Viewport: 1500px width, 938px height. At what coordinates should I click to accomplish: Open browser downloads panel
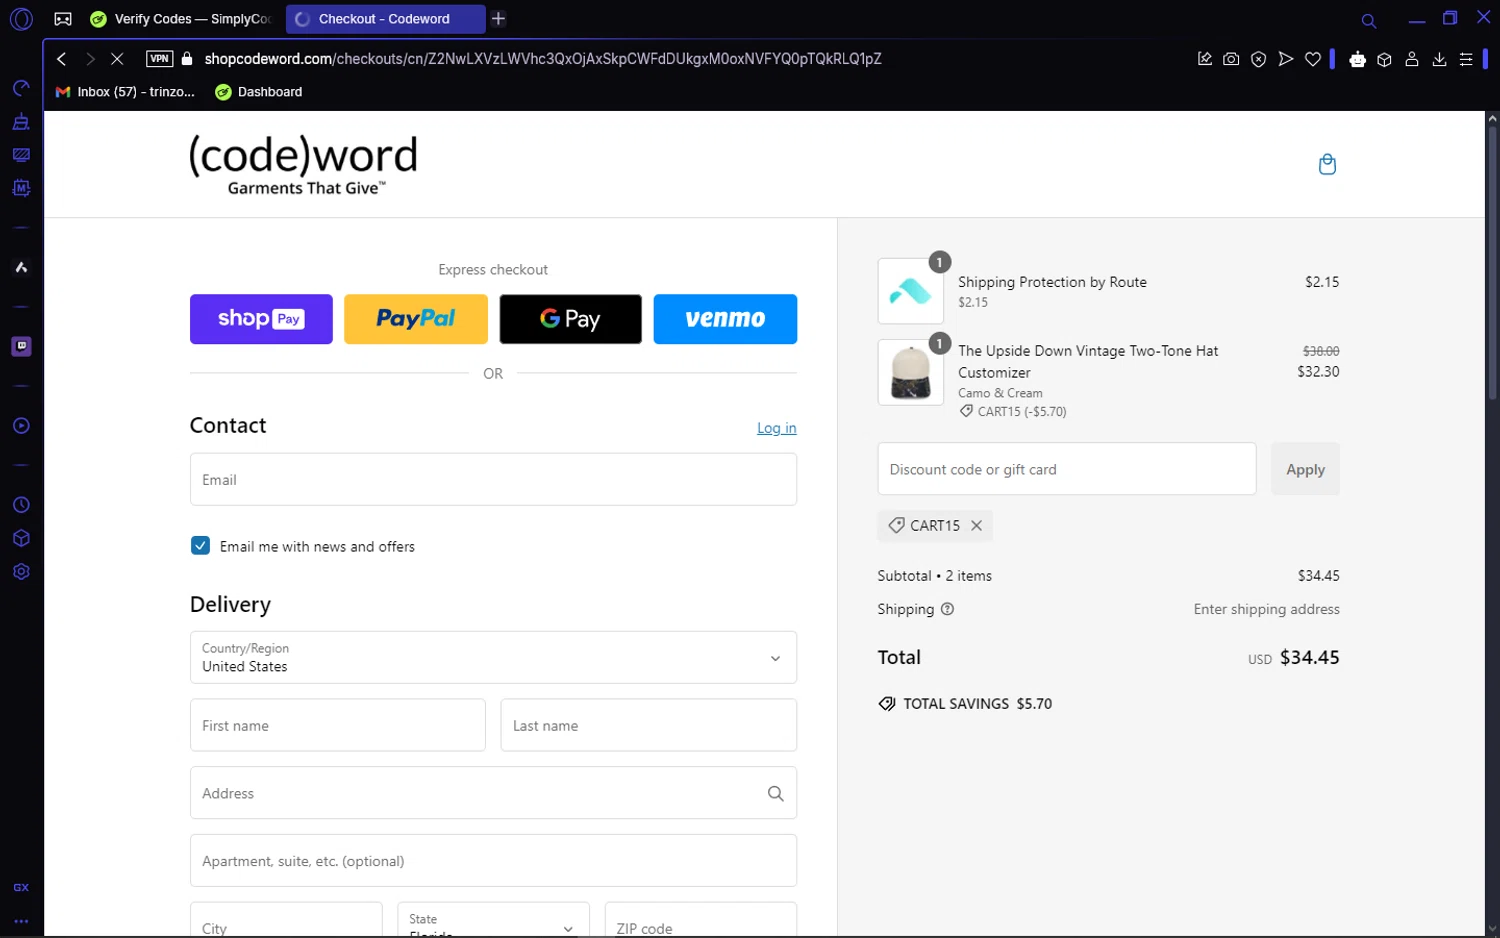1439,59
